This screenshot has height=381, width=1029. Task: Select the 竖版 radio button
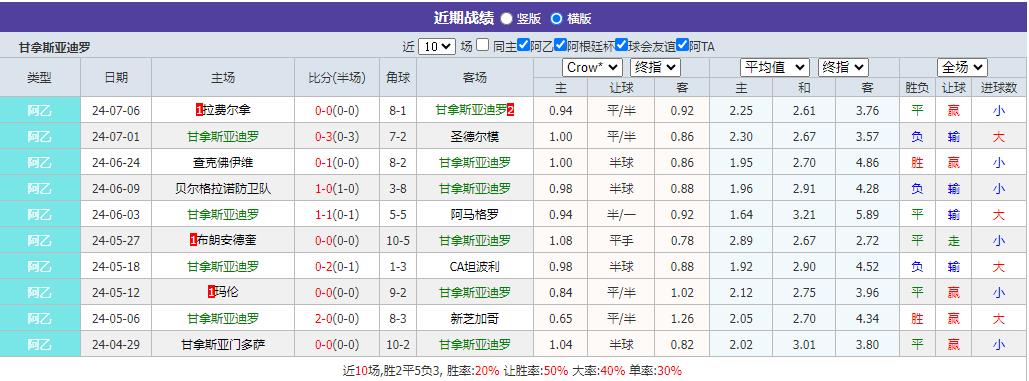pyautogui.click(x=506, y=18)
